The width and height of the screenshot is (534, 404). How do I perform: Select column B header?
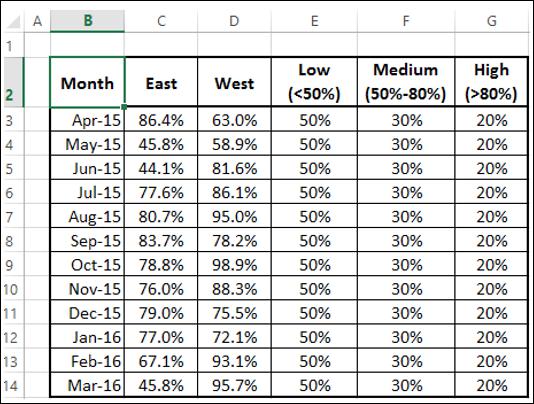pos(88,21)
